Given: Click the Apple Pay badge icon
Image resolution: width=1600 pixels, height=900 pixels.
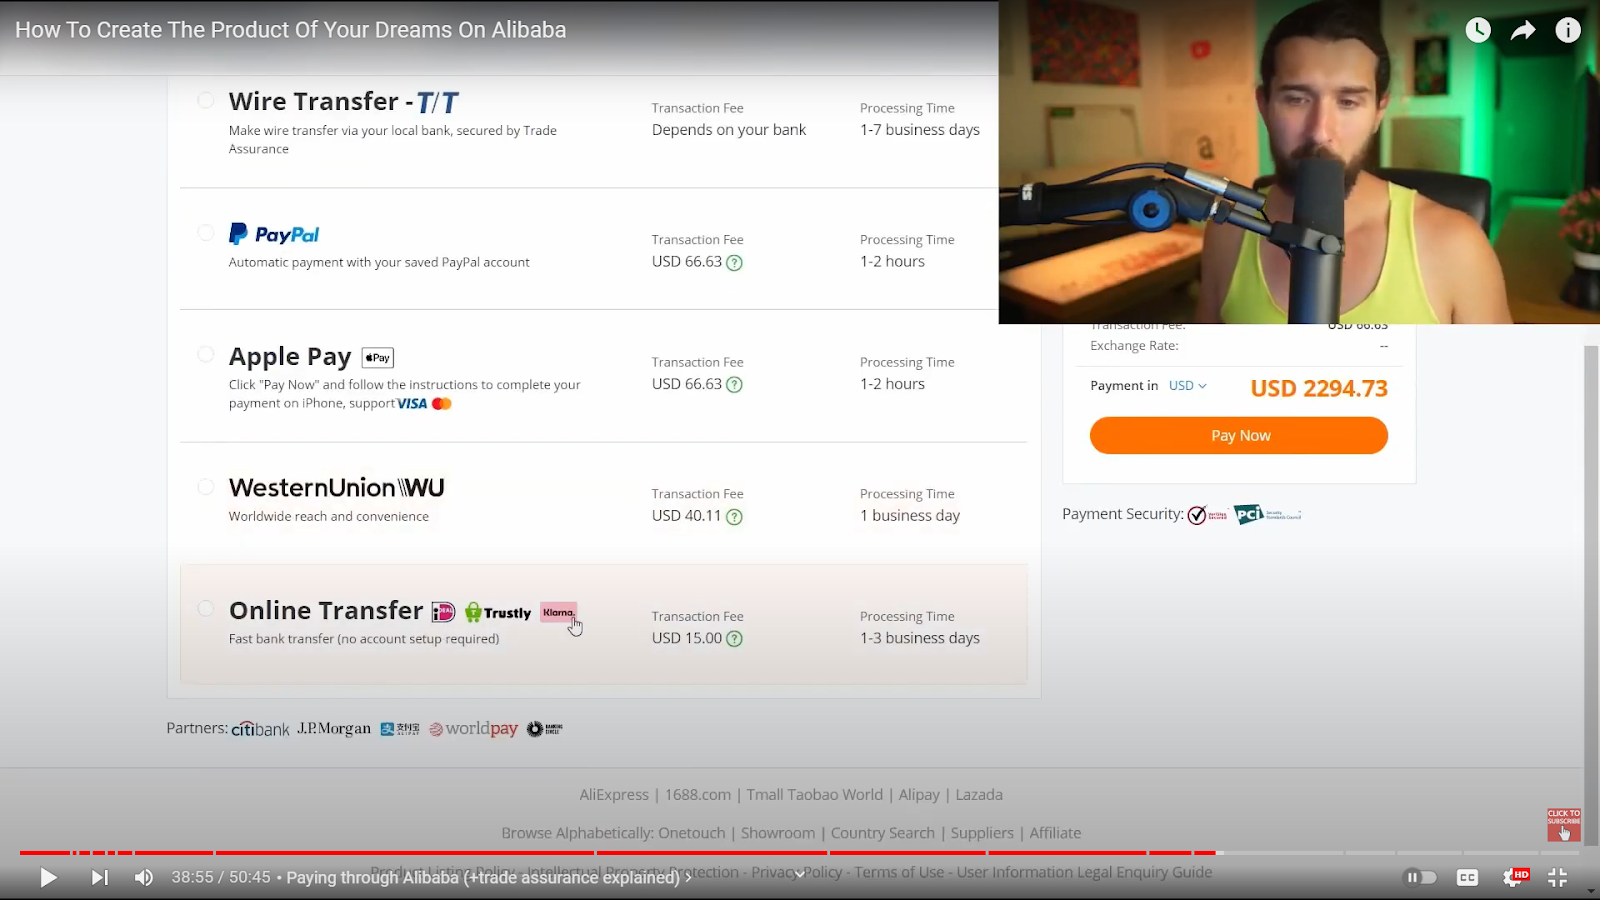Looking at the screenshot, I should [378, 358].
